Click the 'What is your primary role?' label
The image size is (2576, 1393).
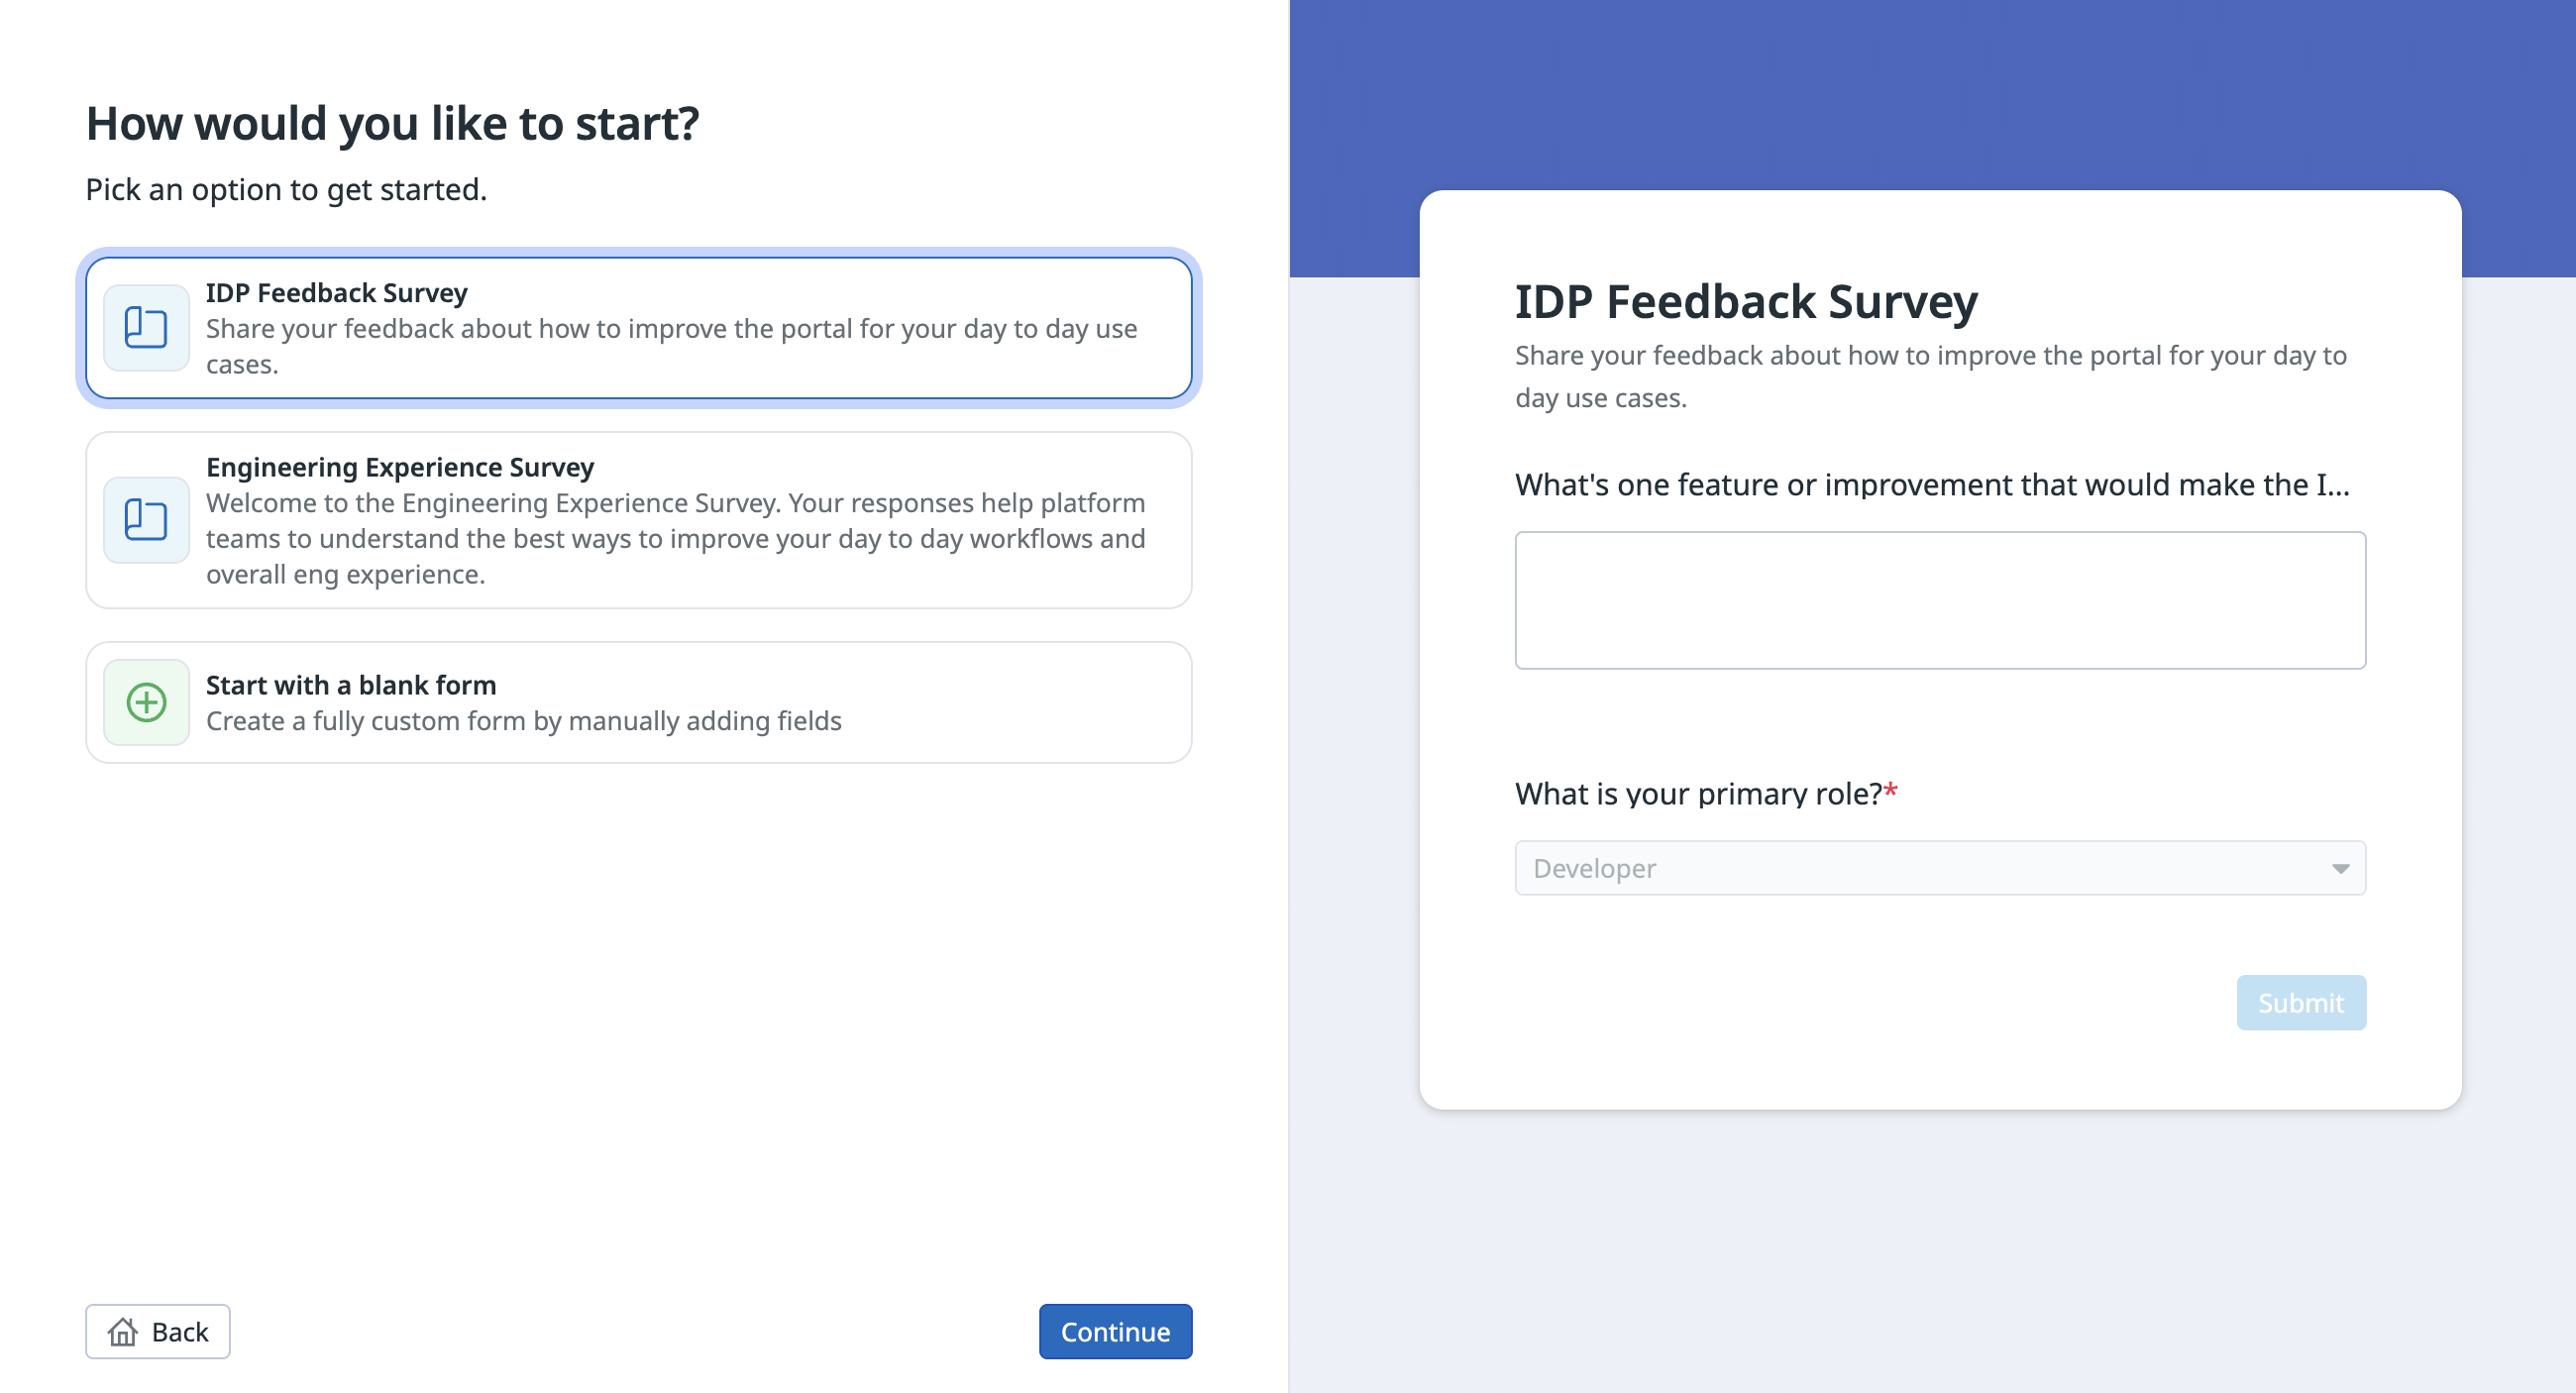point(1698,794)
